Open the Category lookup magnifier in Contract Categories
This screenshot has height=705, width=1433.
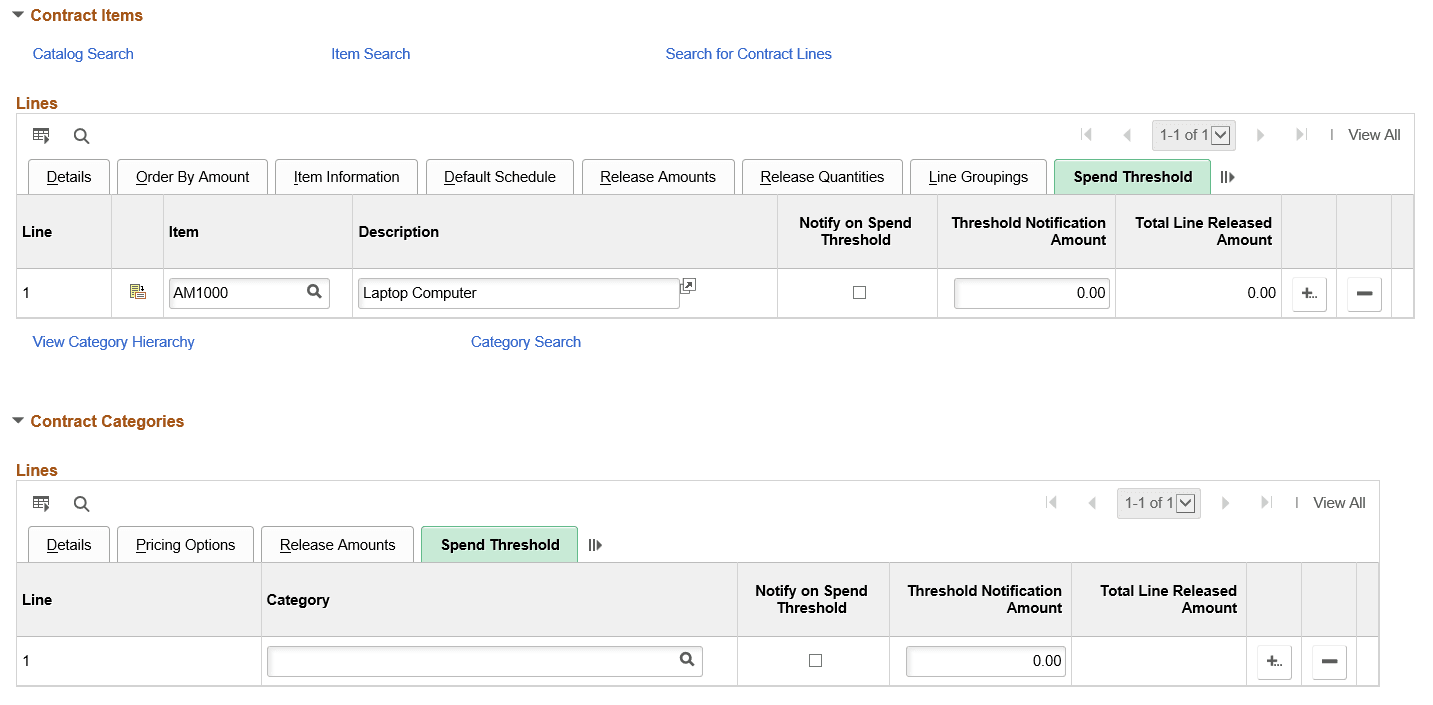pos(687,660)
